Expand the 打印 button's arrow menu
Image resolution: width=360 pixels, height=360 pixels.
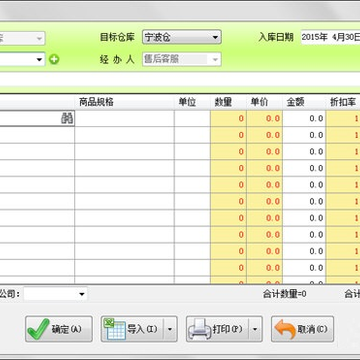tap(255, 329)
